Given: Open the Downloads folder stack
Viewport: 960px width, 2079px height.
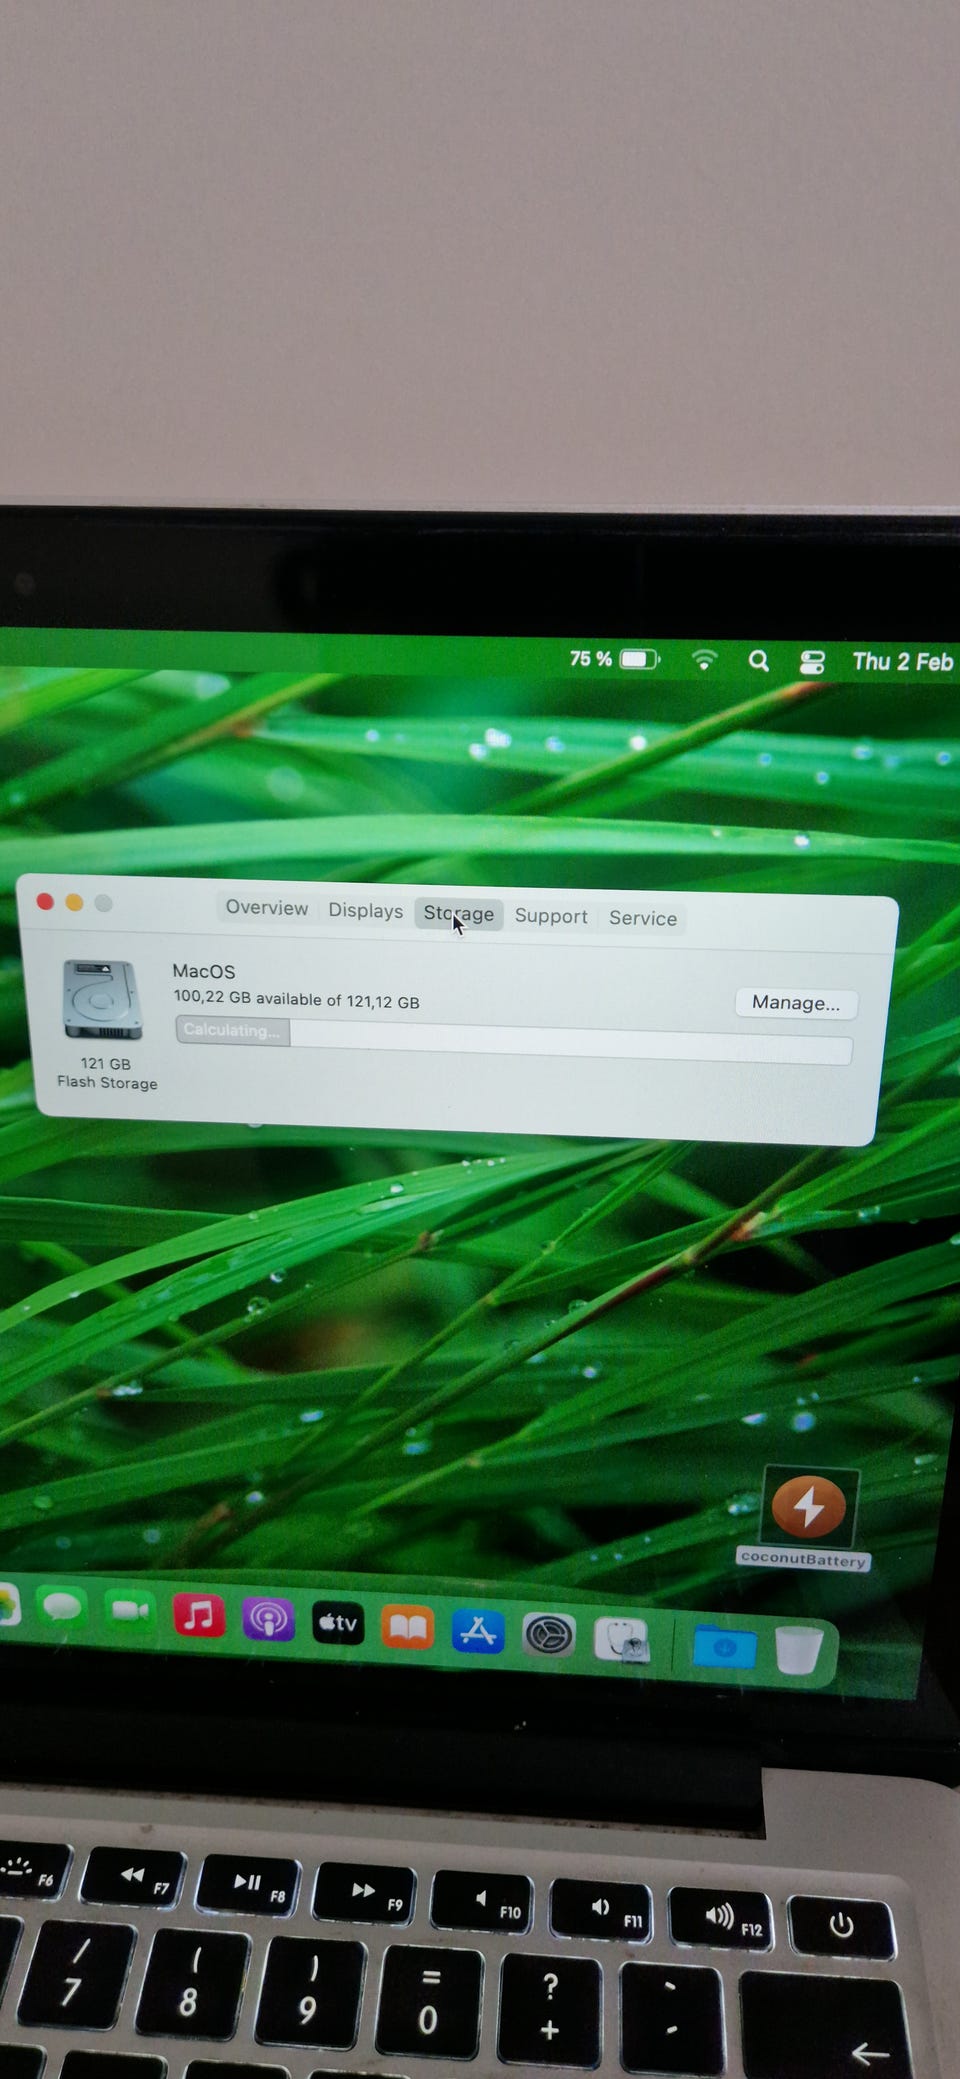Looking at the screenshot, I should [725, 1646].
